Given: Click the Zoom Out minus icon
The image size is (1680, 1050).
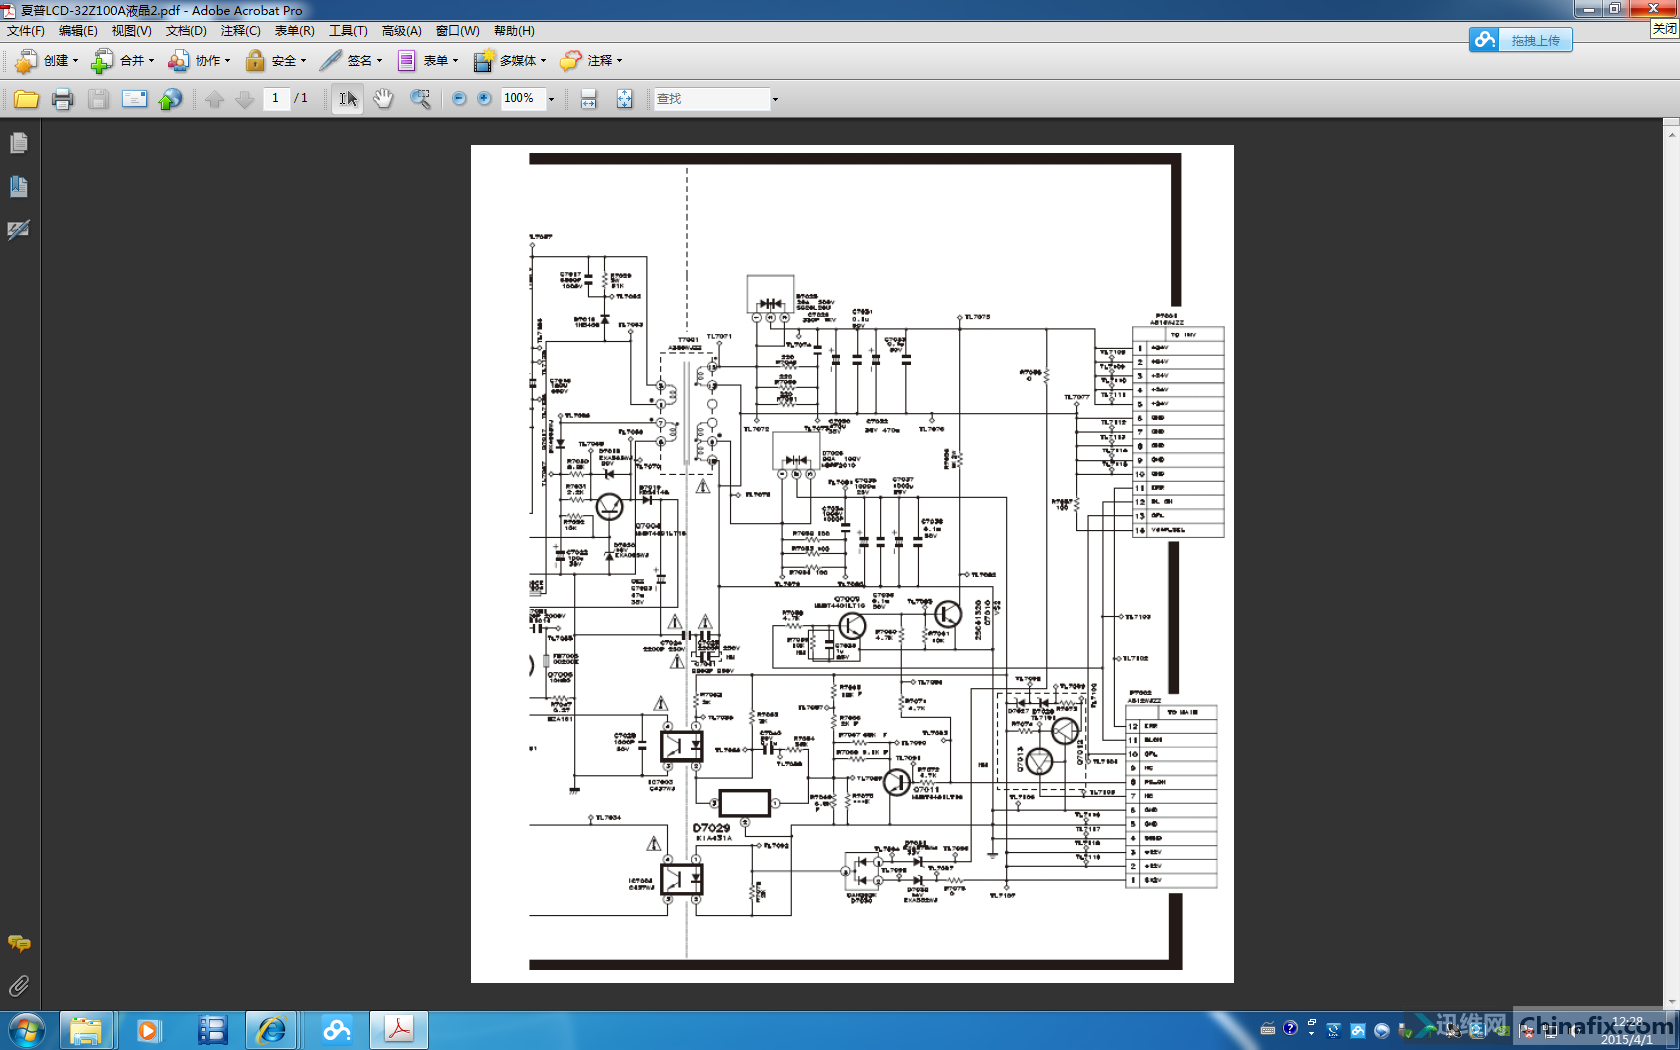Looking at the screenshot, I should pos(459,98).
